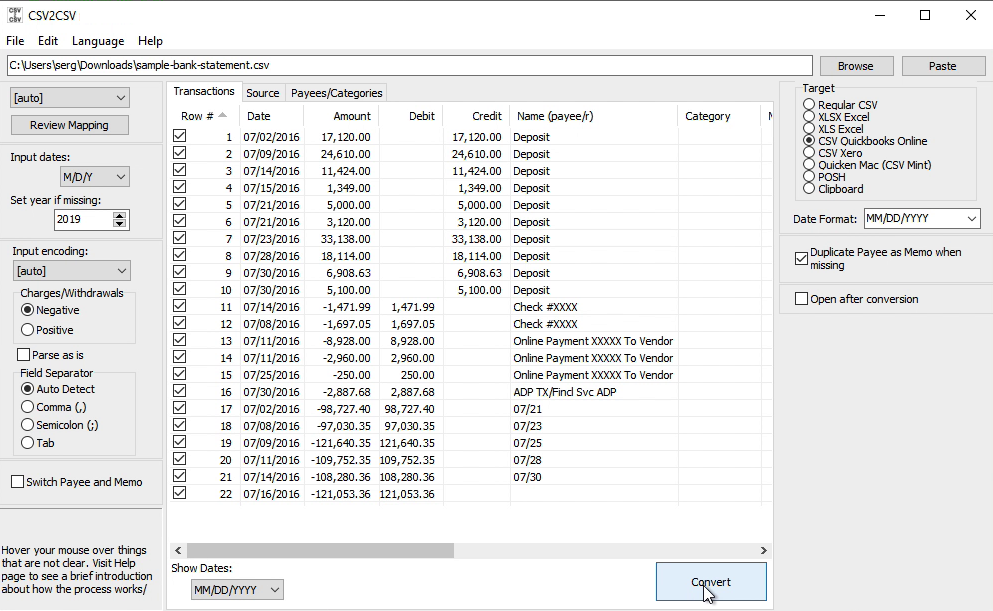993x611 pixels.
Task: Open the File menu
Action: click(x=15, y=41)
